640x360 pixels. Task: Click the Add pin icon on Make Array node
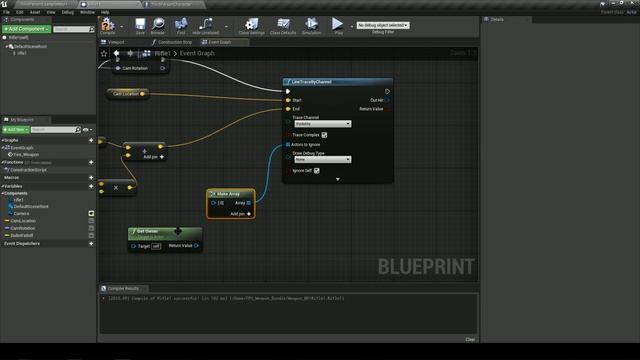249,214
